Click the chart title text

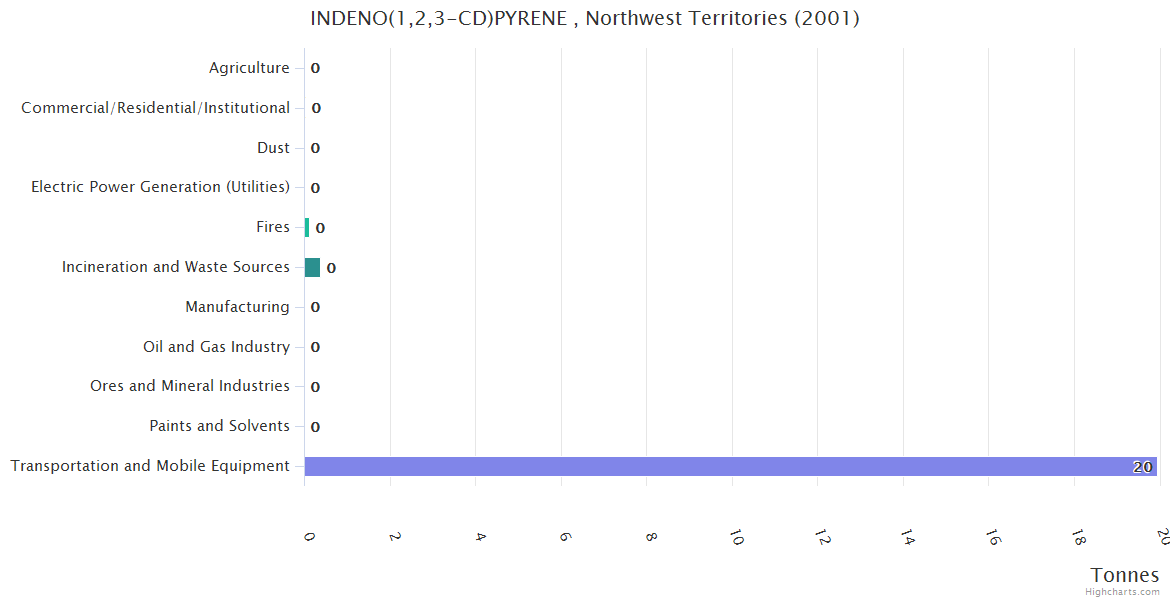pos(585,18)
